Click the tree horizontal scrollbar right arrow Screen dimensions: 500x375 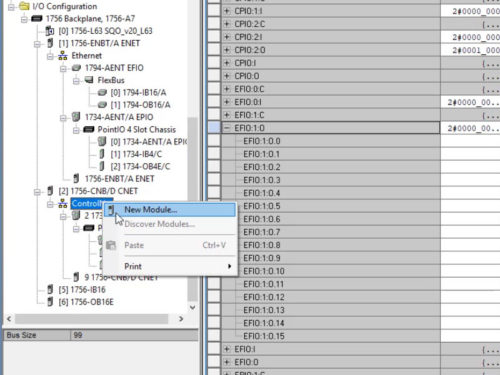(181, 319)
